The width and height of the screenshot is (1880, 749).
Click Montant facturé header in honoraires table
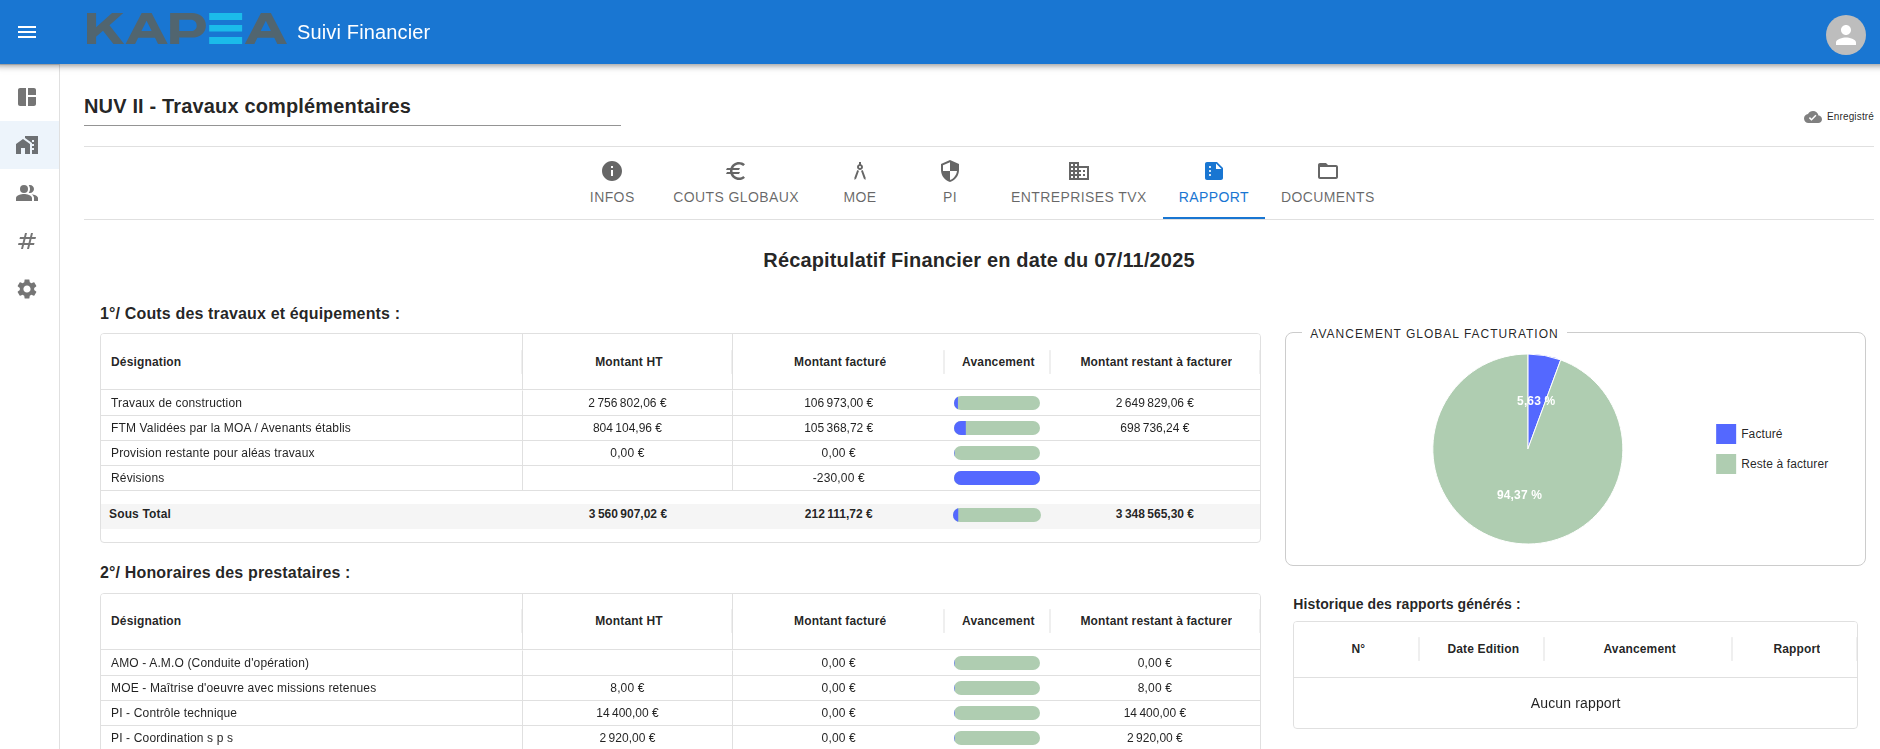[x=840, y=621]
